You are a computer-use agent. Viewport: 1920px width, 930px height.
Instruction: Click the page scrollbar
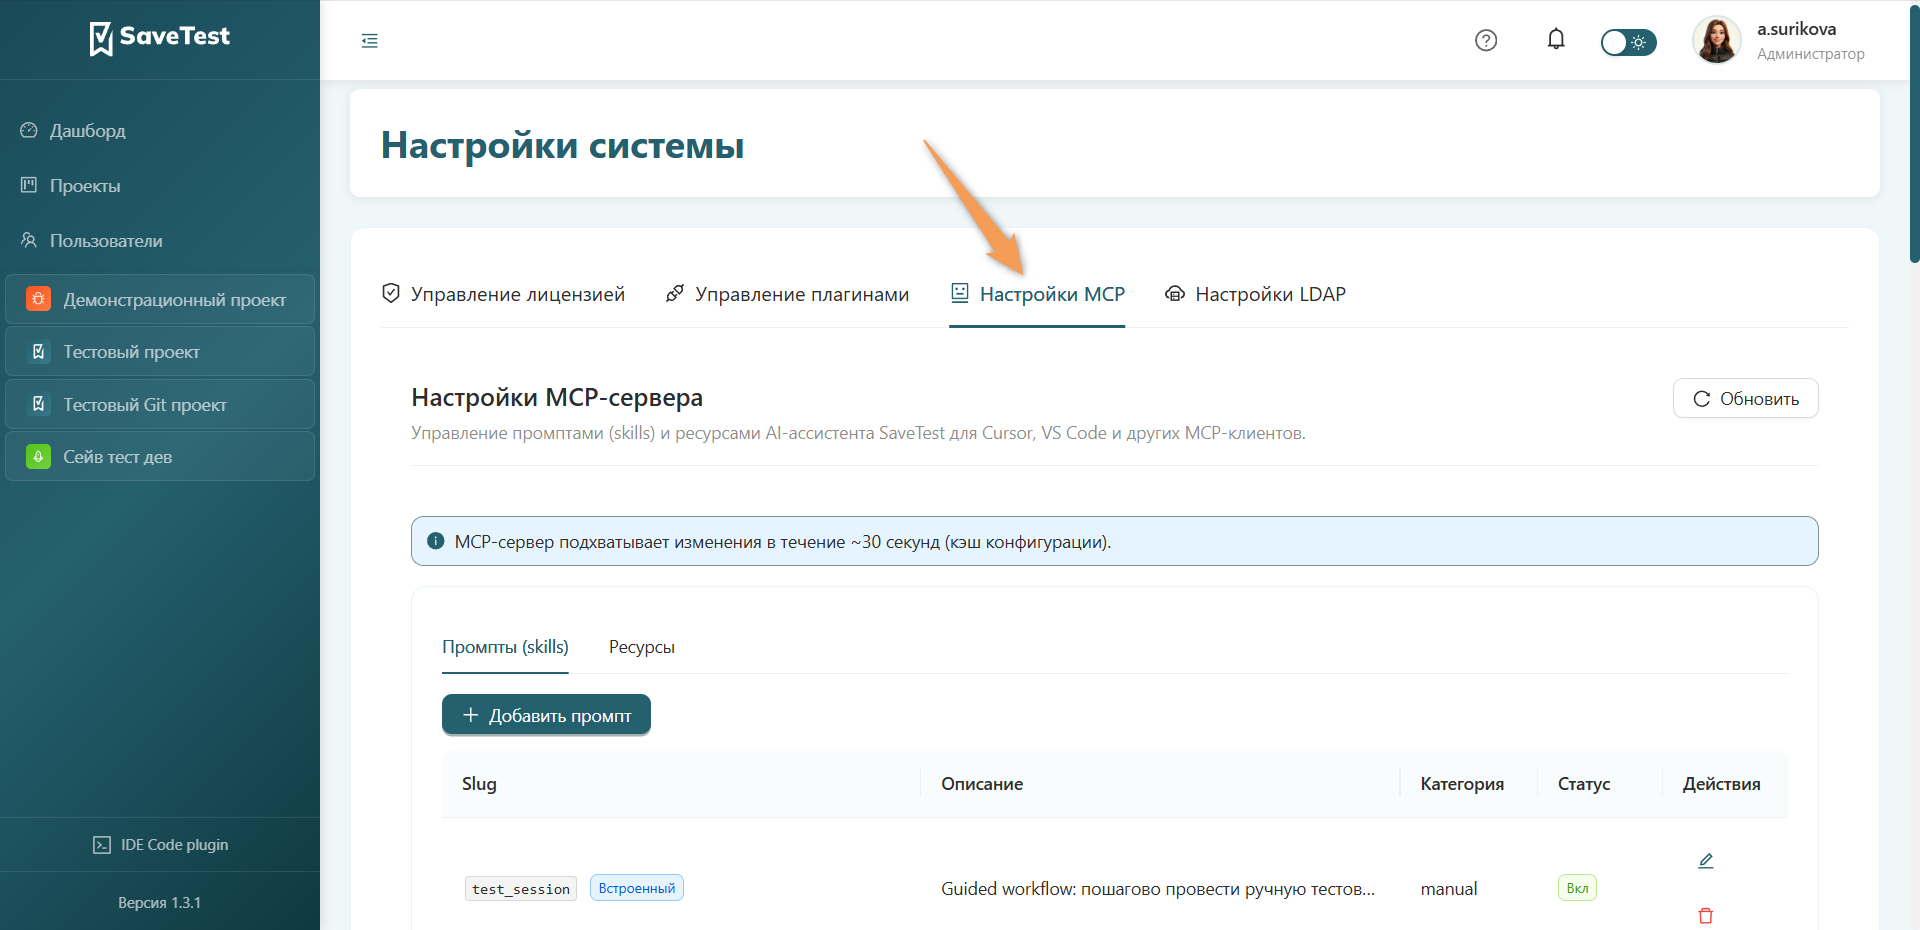1914,135
